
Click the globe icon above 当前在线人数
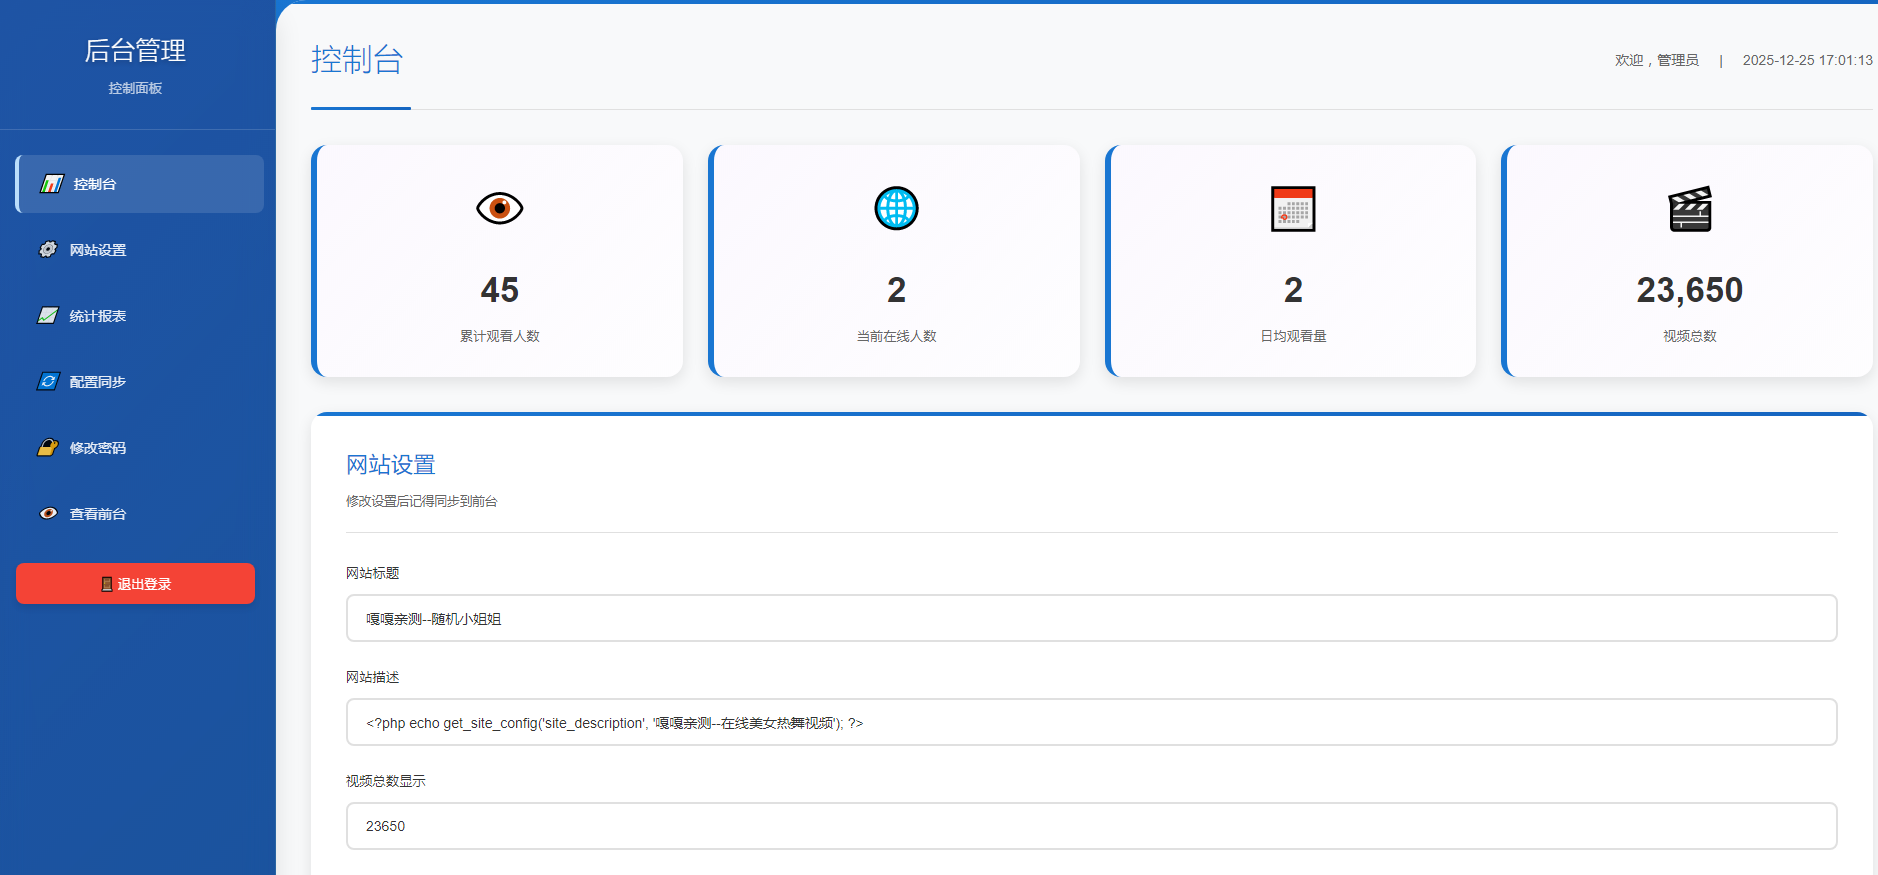pyautogui.click(x=896, y=208)
